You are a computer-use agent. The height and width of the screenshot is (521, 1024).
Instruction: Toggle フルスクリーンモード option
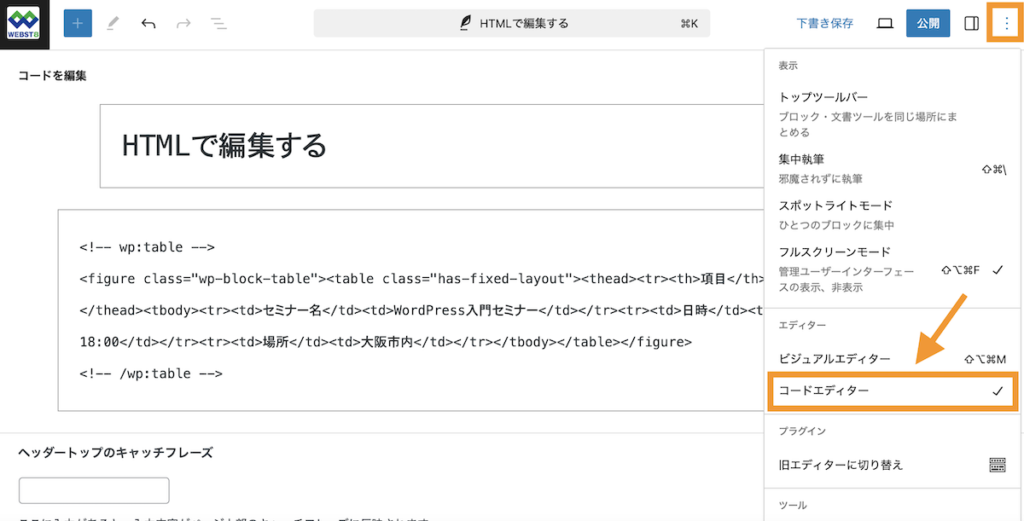[890, 269]
